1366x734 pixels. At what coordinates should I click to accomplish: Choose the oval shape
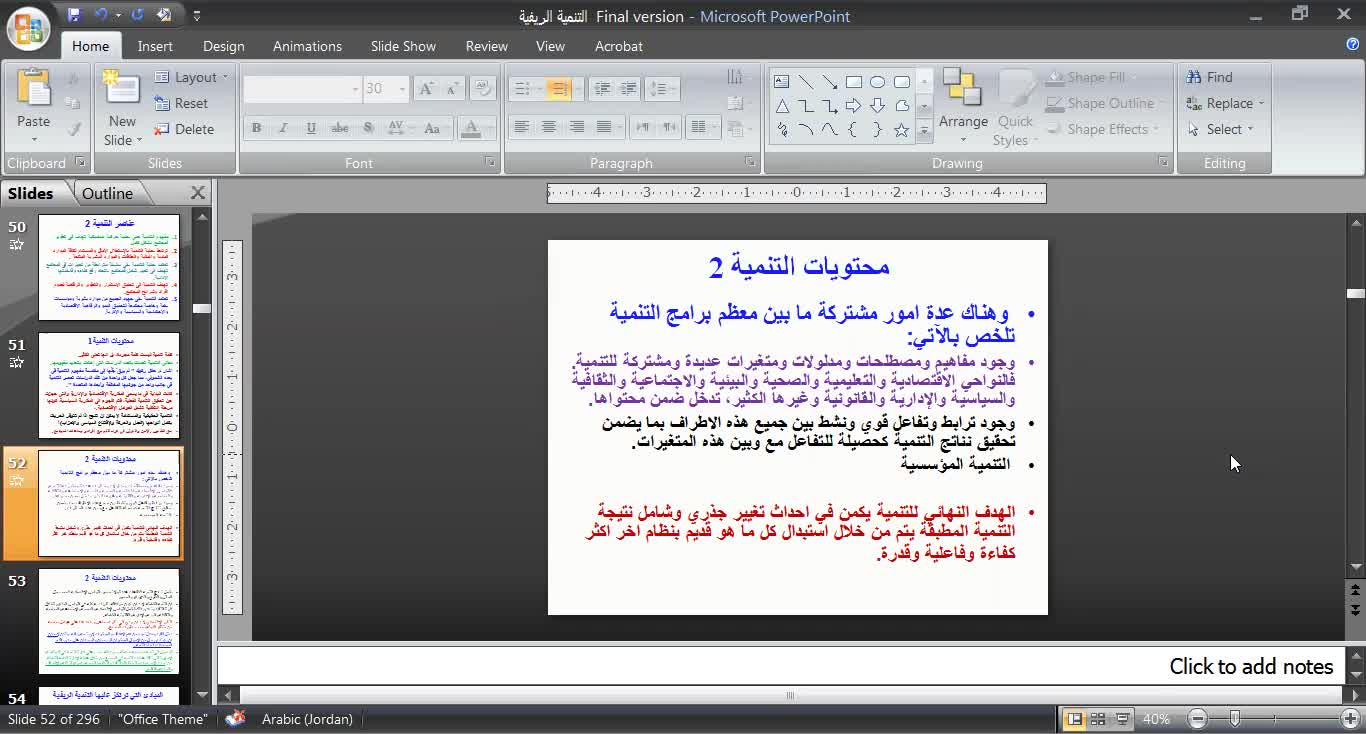click(877, 82)
